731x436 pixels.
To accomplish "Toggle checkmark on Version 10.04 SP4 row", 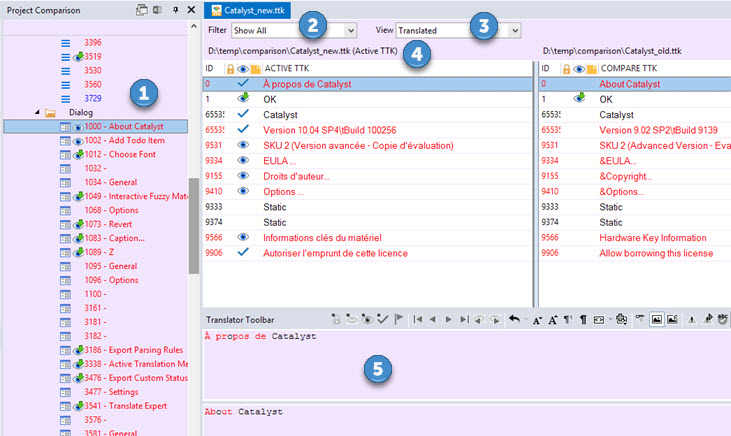I will (x=243, y=129).
